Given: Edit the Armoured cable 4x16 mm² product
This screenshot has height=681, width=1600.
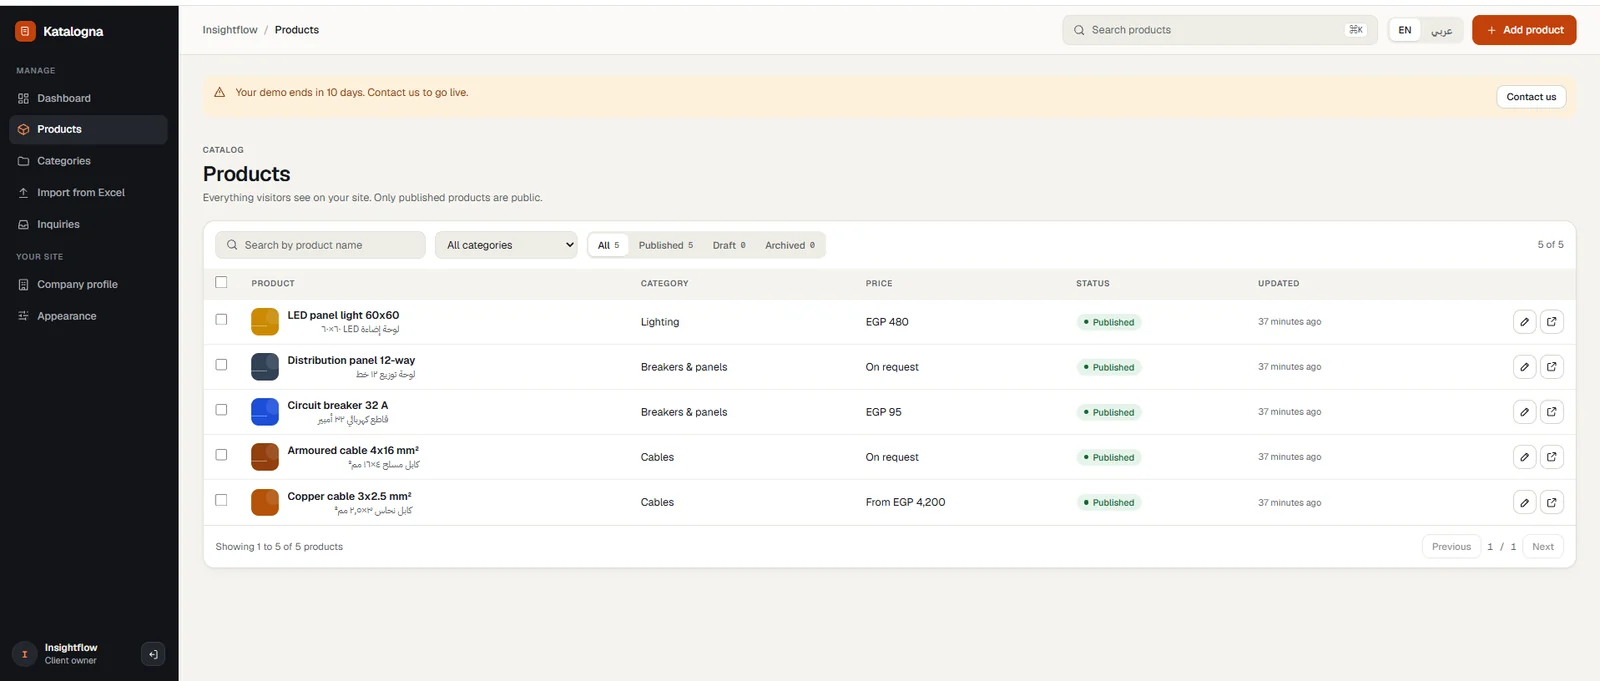Looking at the screenshot, I should 1524,457.
